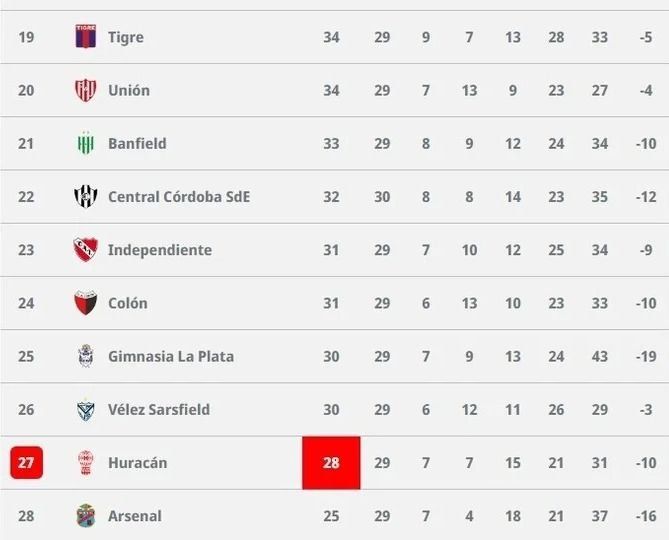Viewport: 669px width, 540px height.
Task: Open the Independiente team name link
Action: pos(160,250)
